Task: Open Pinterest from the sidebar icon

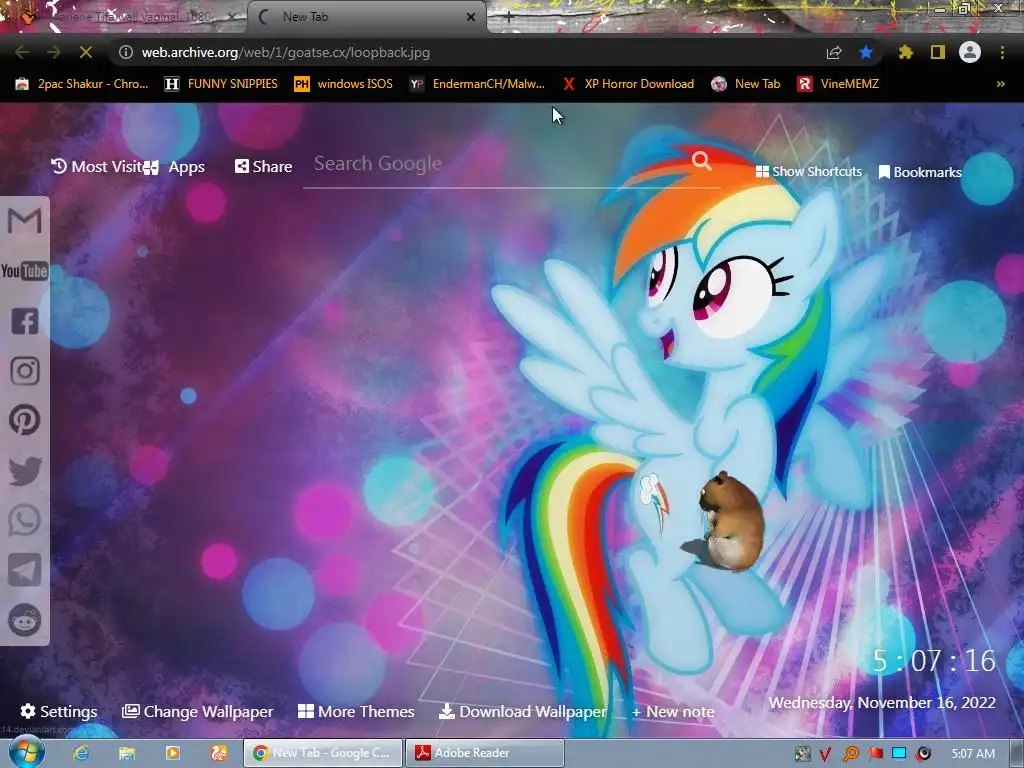Action: tap(25, 420)
